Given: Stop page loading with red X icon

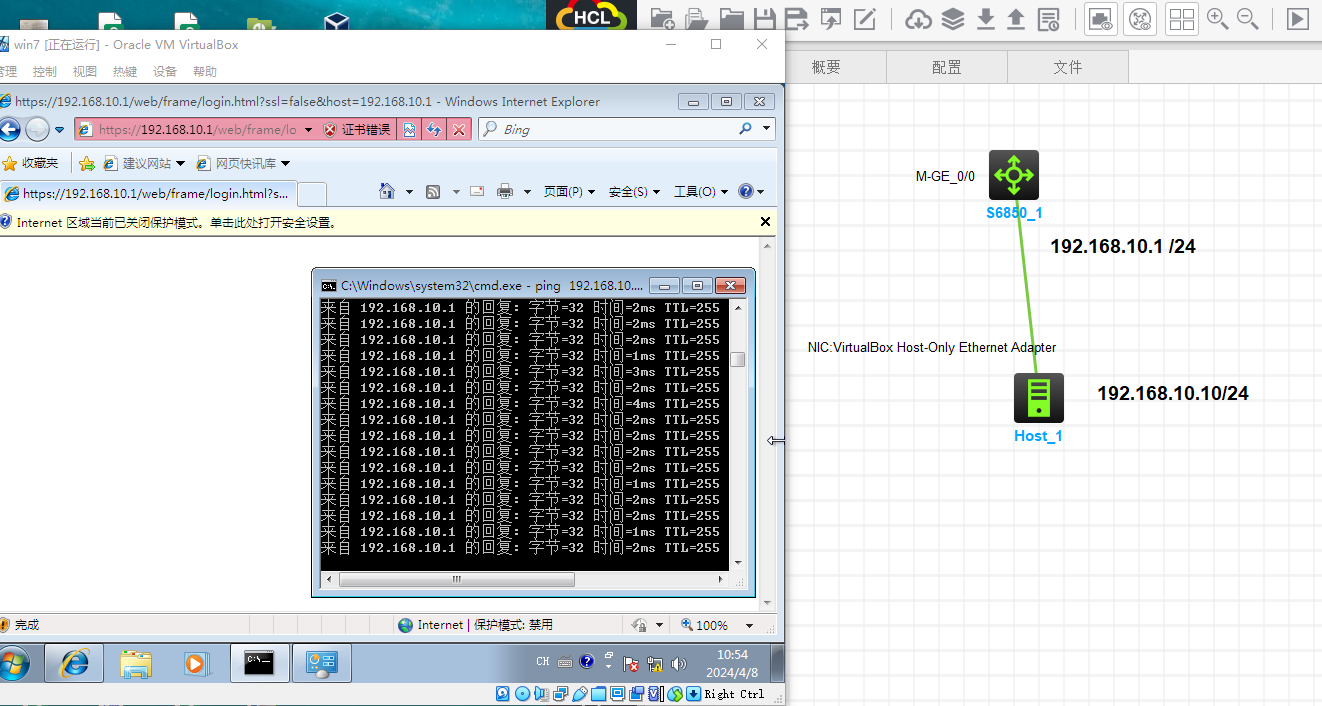Looking at the screenshot, I should pos(459,129).
